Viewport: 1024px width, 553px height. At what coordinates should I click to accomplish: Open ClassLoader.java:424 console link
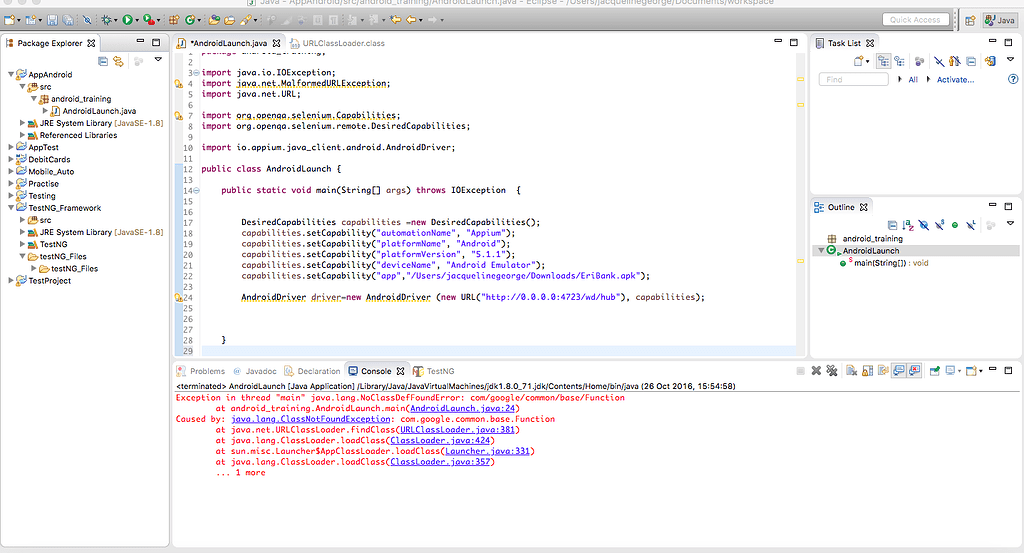tap(440, 441)
